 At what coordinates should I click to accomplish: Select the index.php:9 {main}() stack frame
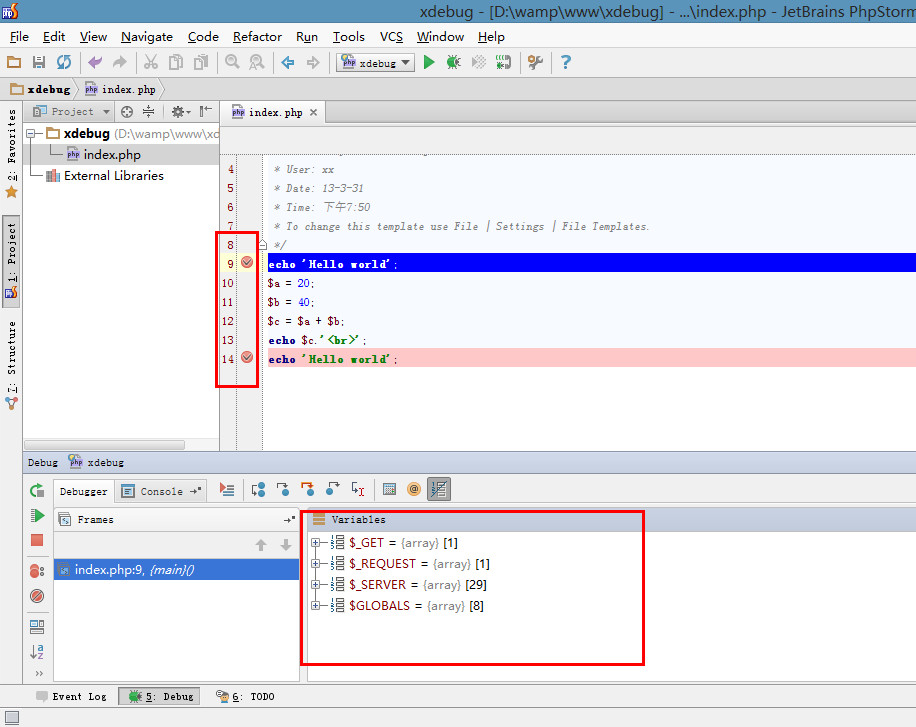(x=176, y=570)
